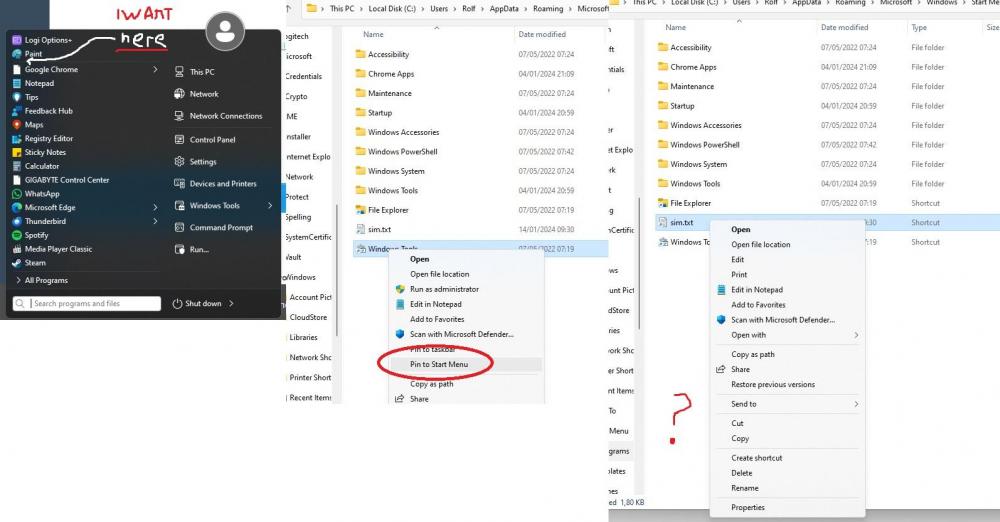The height and width of the screenshot is (522, 1000).
Task: Expand the Google Chrome jump list arrow
Action: pyautogui.click(x=155, y=70)
